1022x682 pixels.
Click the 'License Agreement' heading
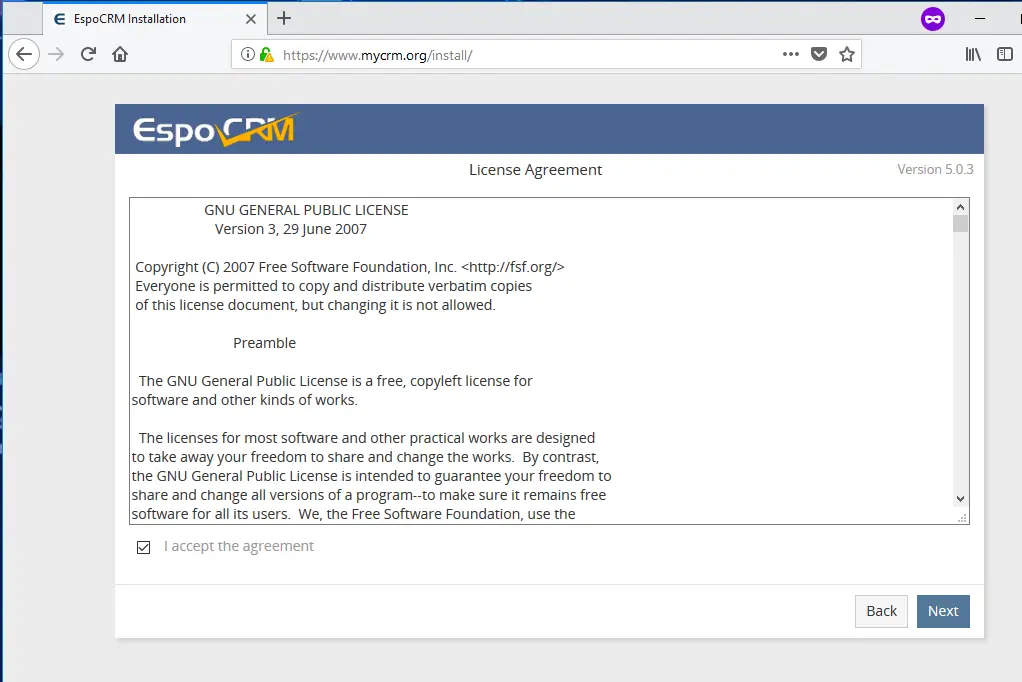tap(535, 170)
